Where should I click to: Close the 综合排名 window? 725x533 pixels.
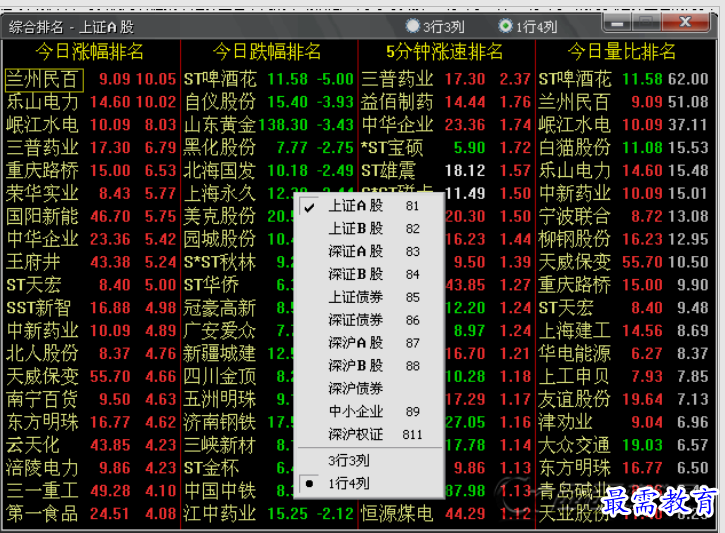click(685, 23)
